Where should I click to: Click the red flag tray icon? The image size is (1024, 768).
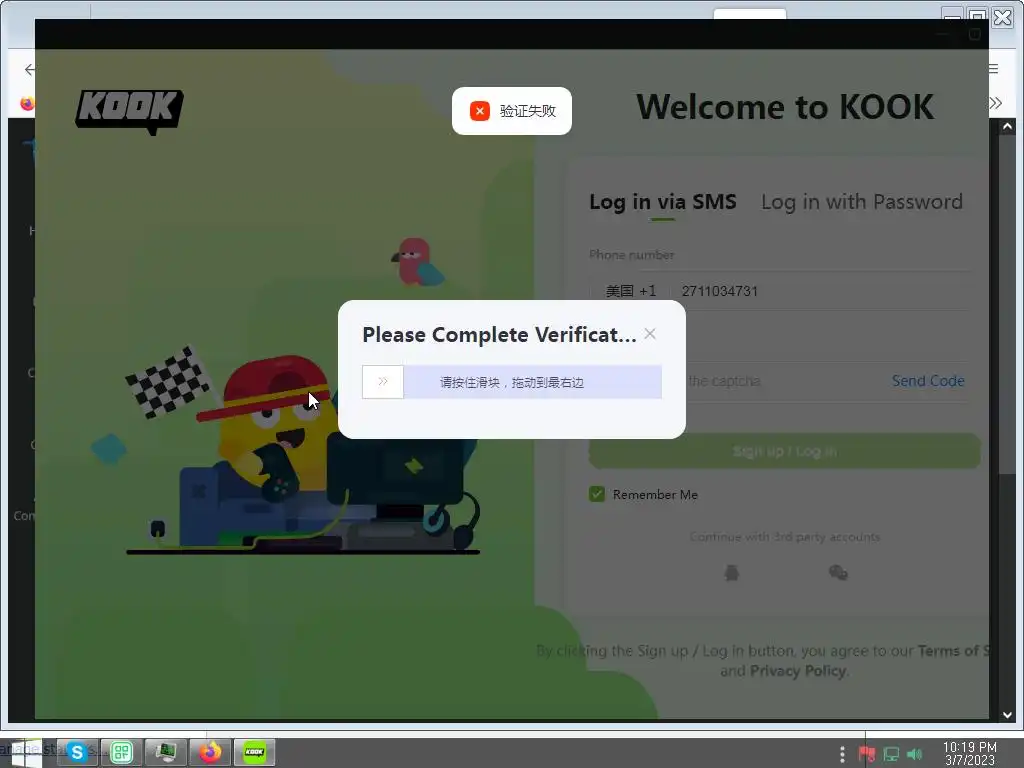(867, 754)
